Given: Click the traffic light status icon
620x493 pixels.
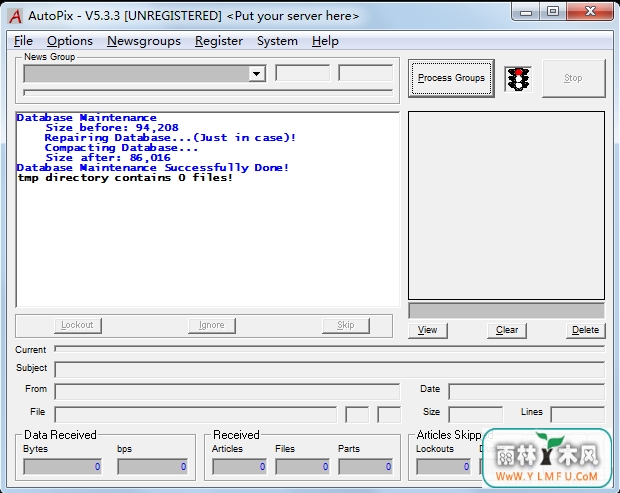Looking at the screenshot, I should click(x=518, y=79).
